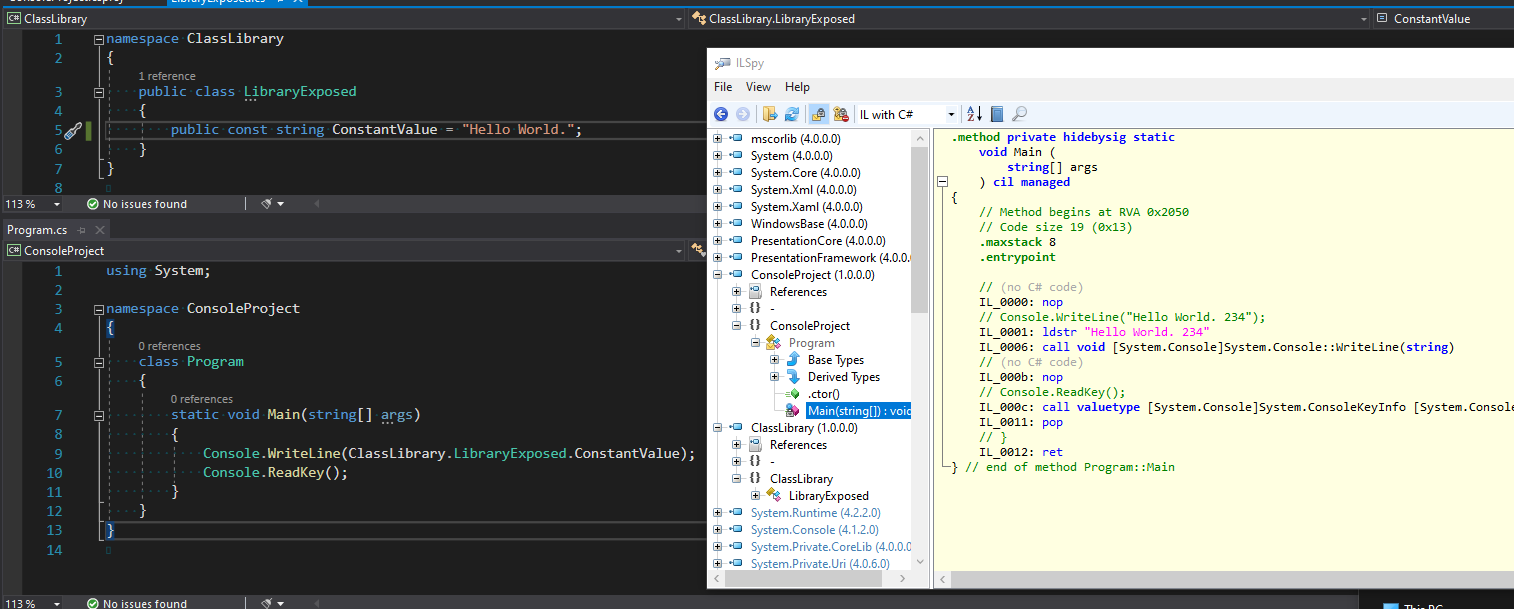Screen dimensions: 1514x609
Task: Collapse the IL method body fold box
Action: coord(941,182)
